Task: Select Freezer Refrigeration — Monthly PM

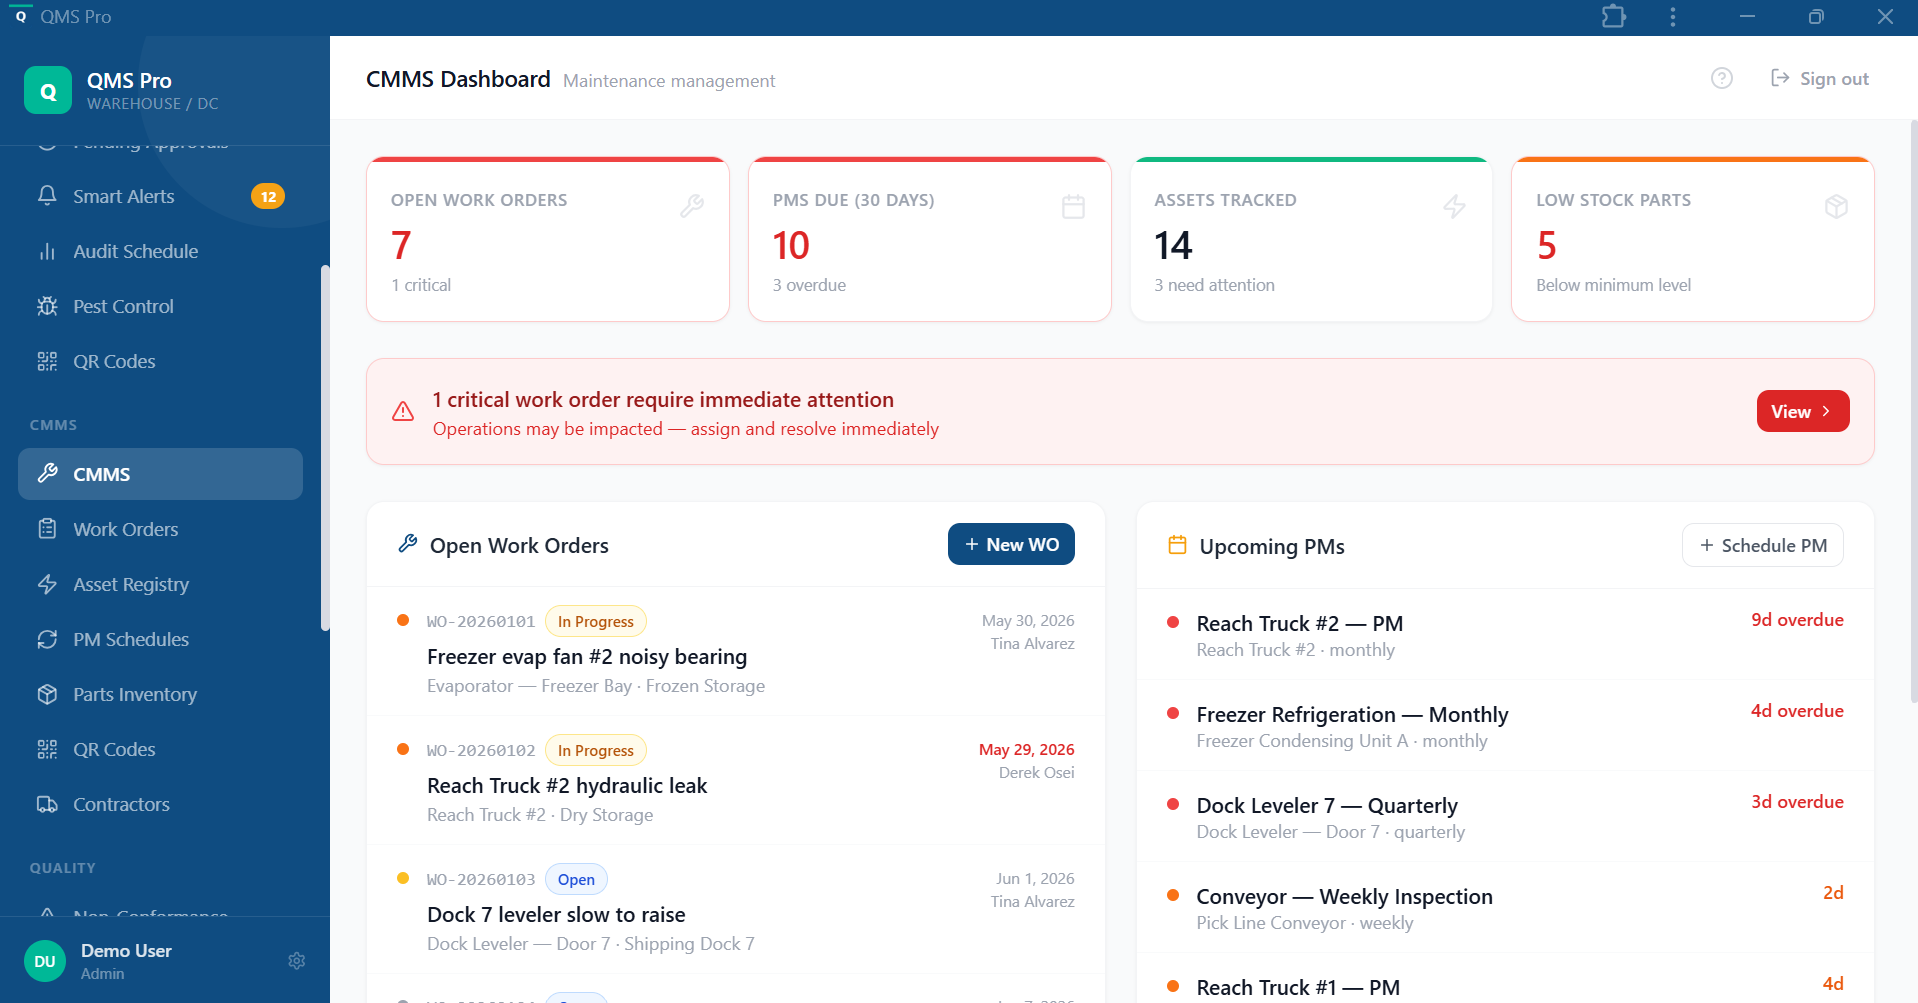Action: [x=1505, y=726]
